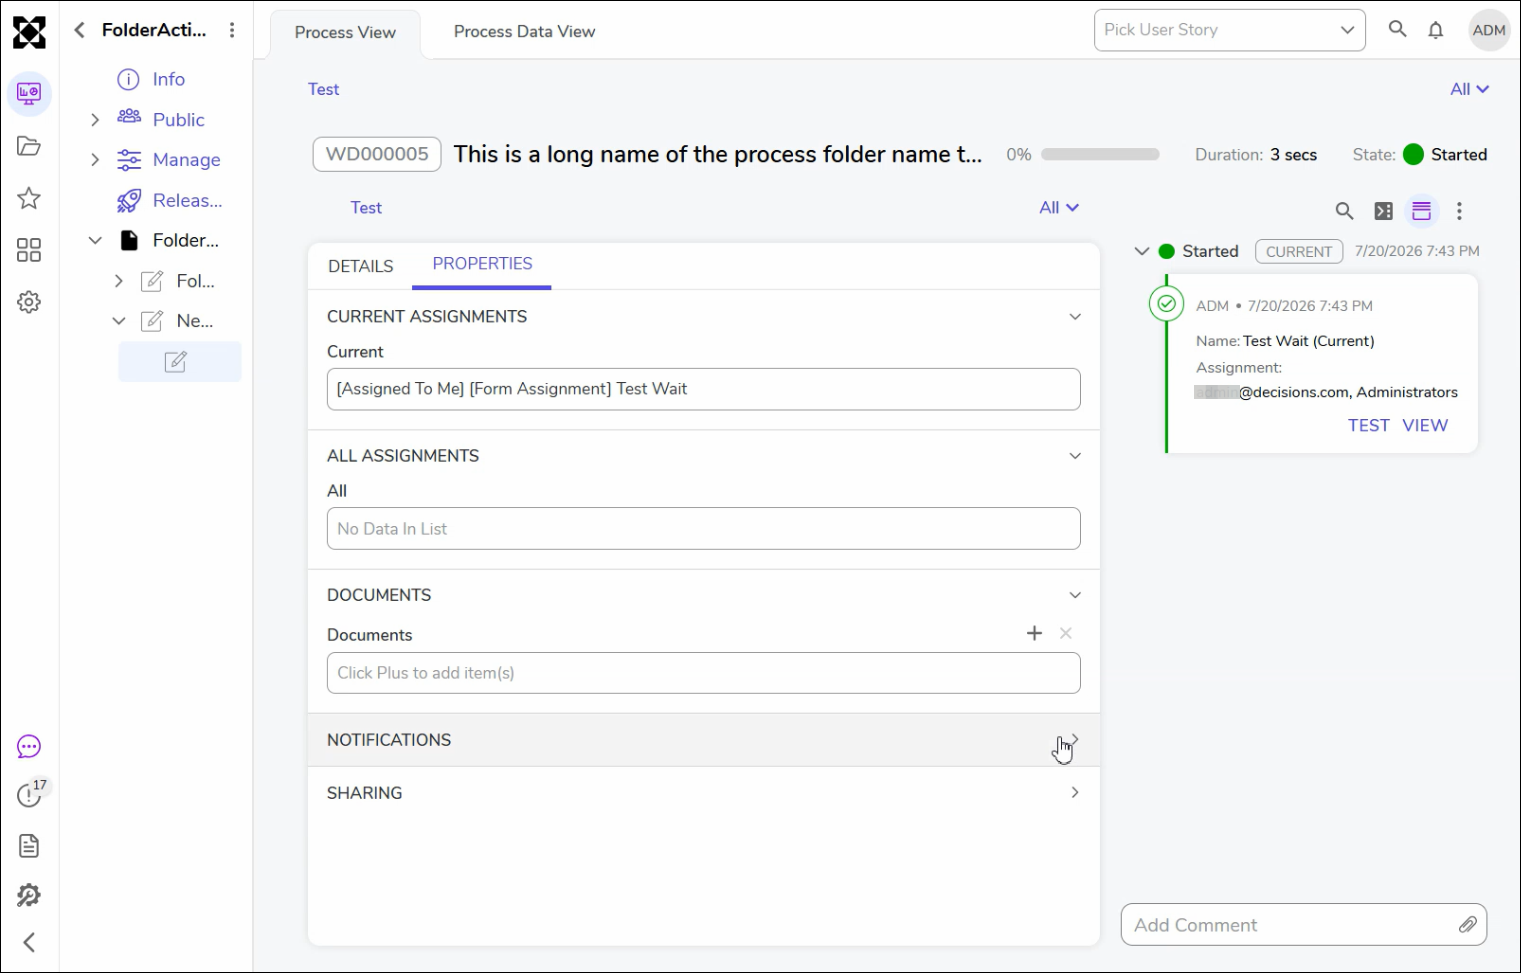This screenshot has height=973, width=1521.
Task: Open the wrench gear tools icon
Action: click(29, 895)
